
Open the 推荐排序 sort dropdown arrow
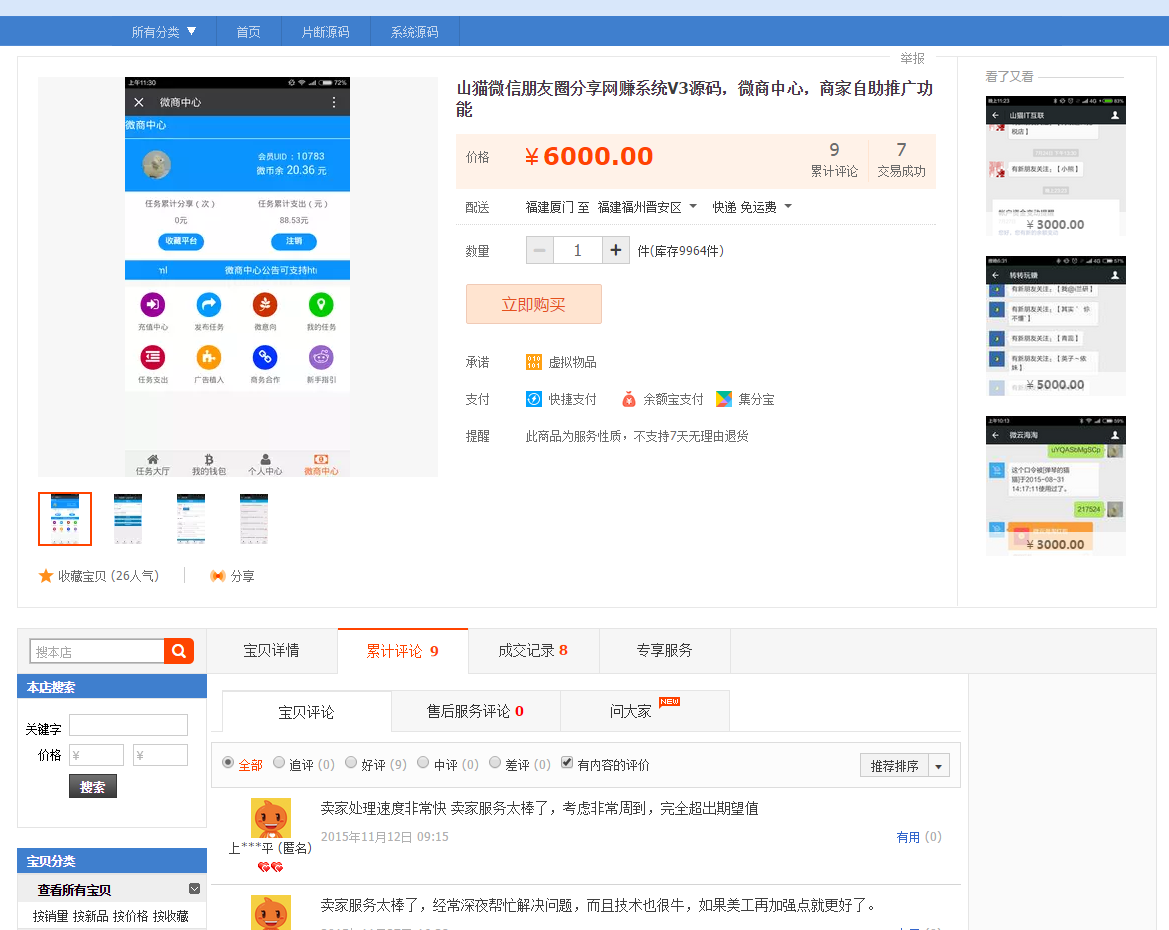tap(939, 766)
